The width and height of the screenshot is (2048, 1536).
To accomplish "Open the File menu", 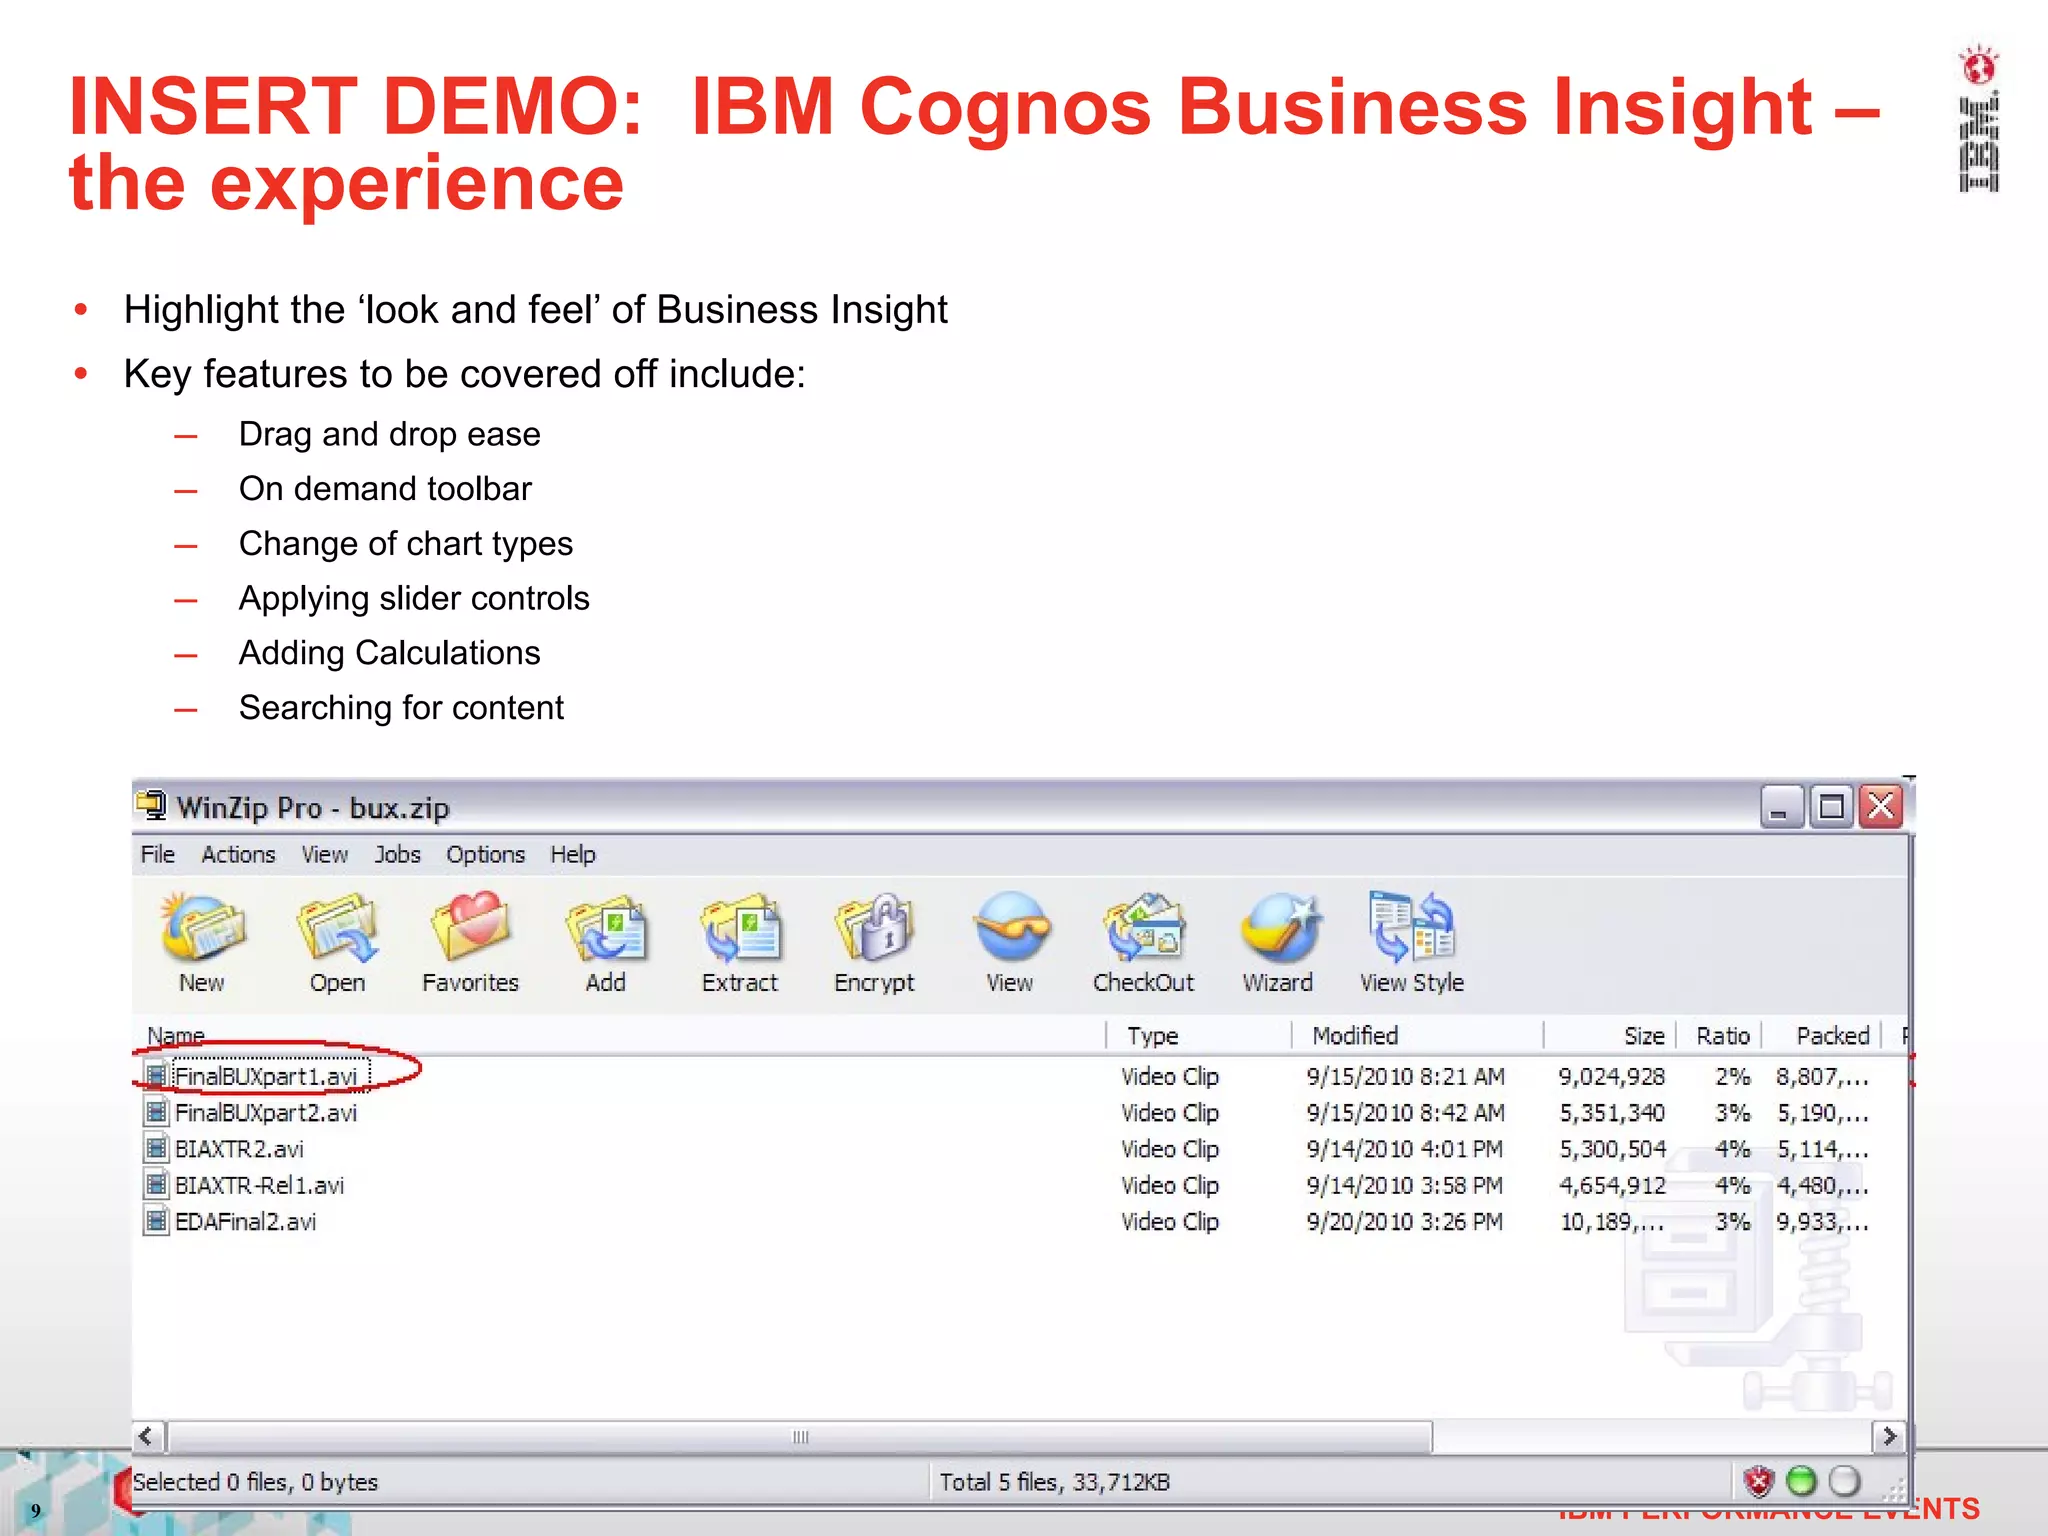I will (157, 854).
